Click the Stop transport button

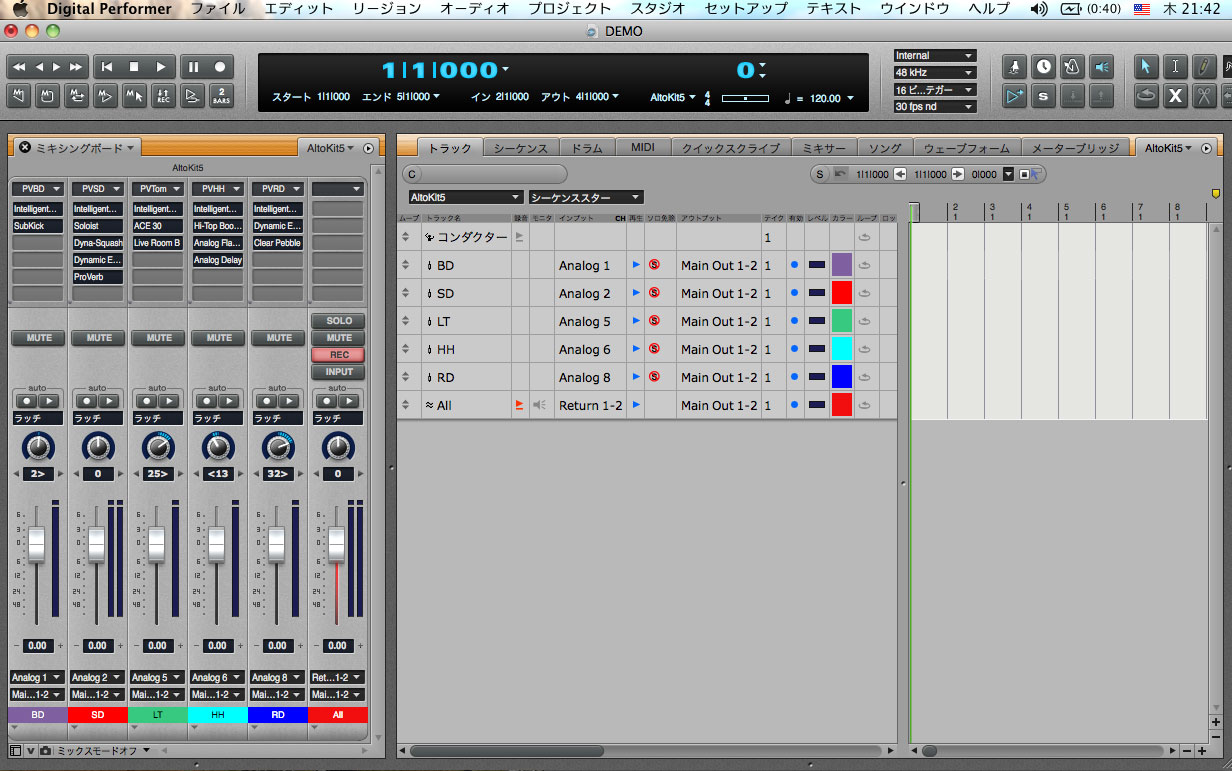click(x=134, y=67)
